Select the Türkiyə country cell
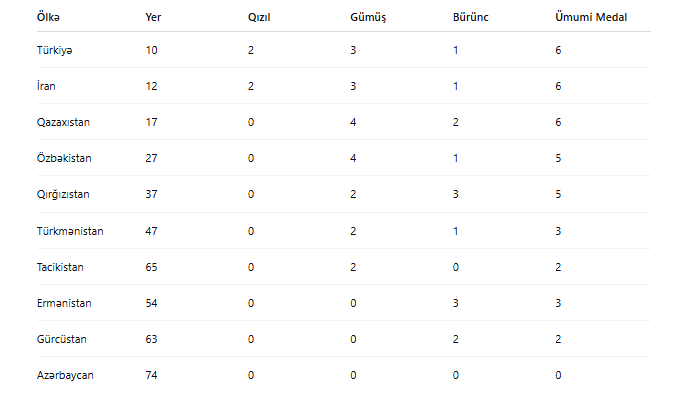 point(54,50)
